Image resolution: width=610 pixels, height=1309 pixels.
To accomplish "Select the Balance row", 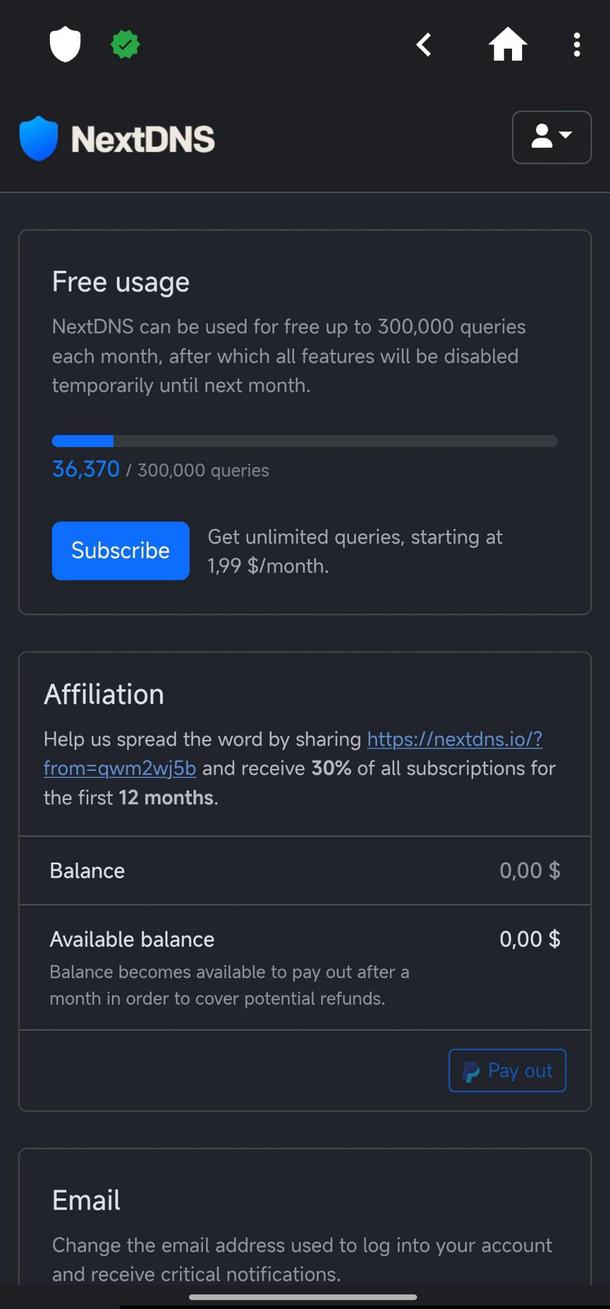I will 87,870.
